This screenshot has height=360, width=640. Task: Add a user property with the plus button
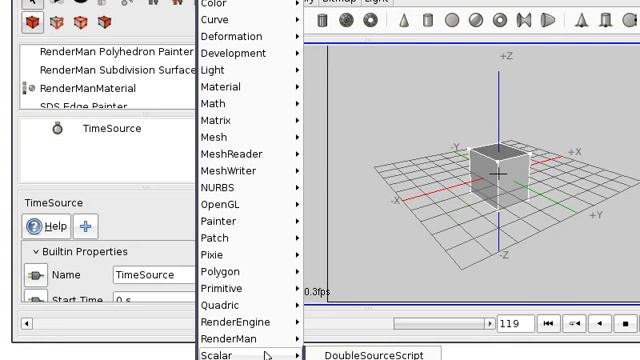point(85,226)
